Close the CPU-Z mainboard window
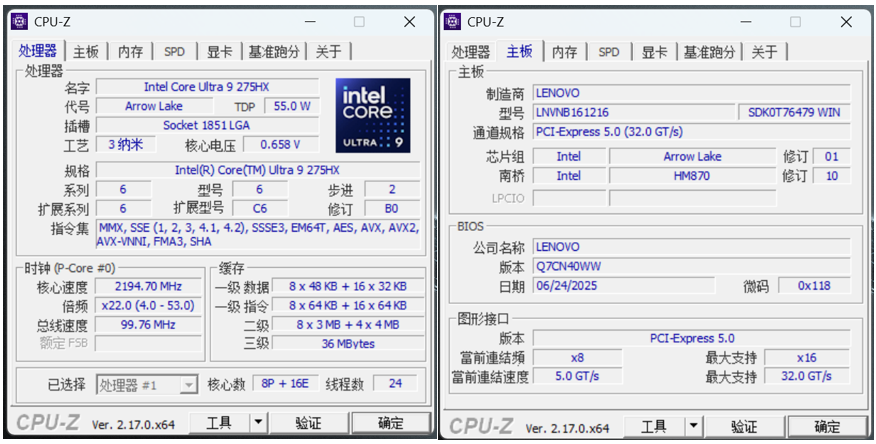 pos(845,21)
